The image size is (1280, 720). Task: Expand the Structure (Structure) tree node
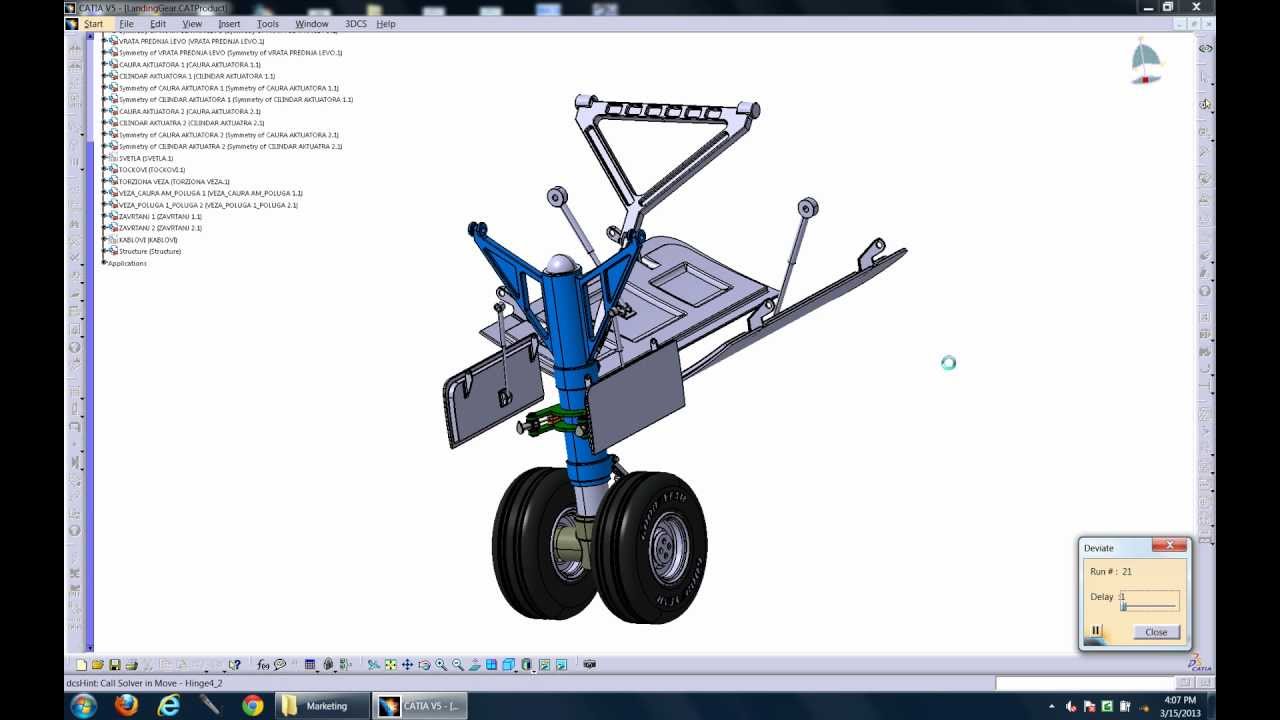coord(104,252)
